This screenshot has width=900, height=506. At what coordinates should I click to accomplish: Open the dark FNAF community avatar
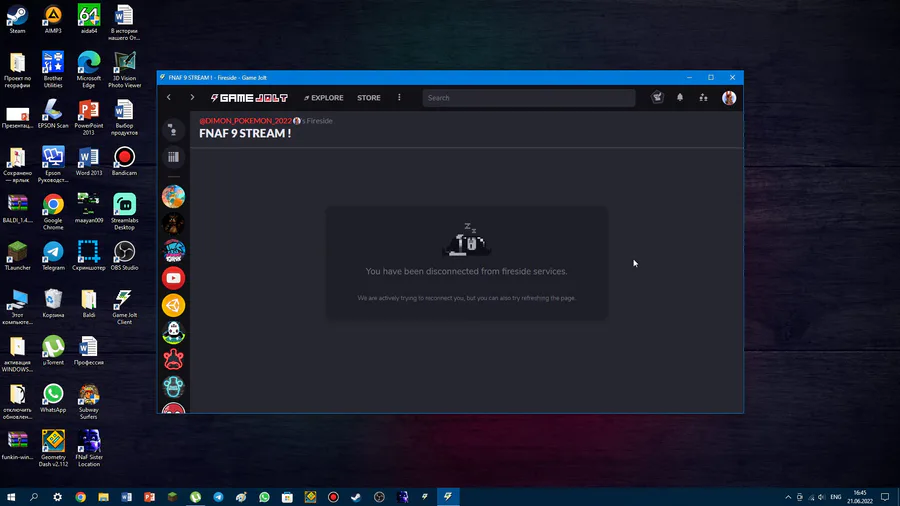173,224
